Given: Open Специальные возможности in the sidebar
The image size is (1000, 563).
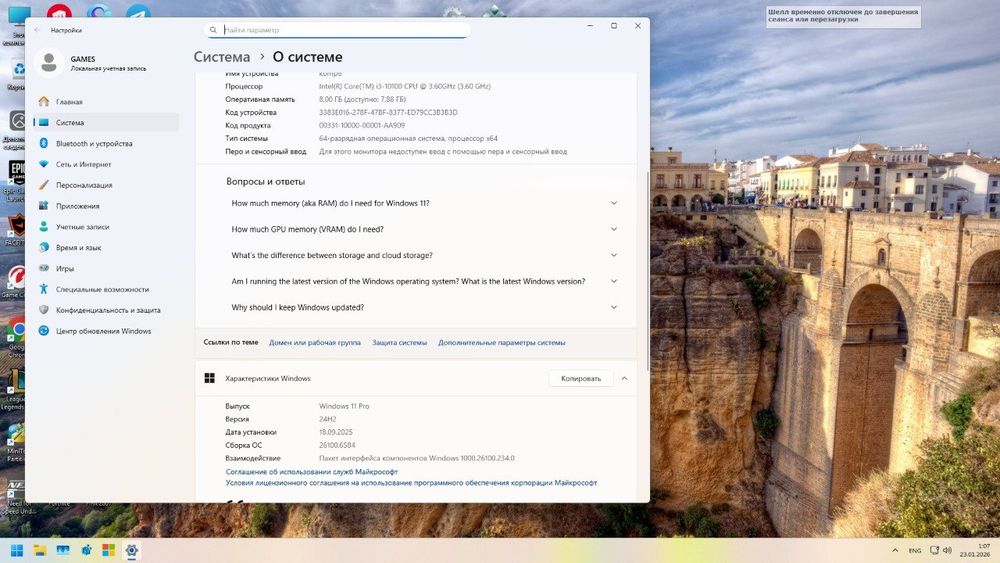Looking at the screenshot, I should [106, 289].
